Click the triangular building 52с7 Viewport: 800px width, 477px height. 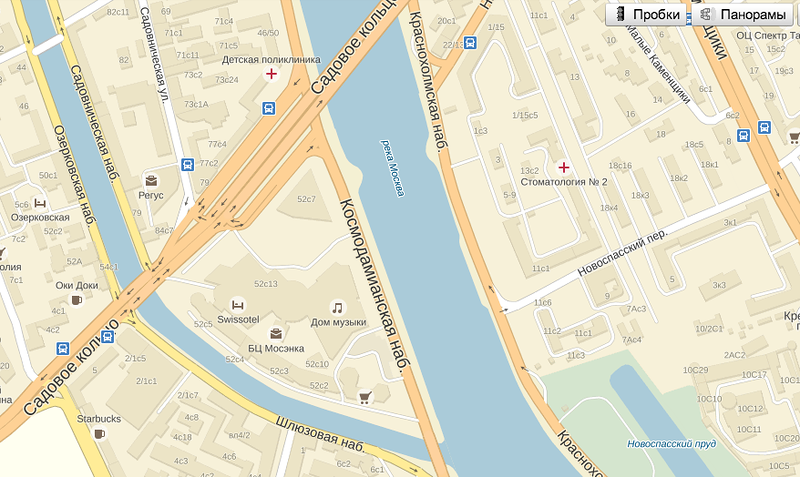pos(307,199)
